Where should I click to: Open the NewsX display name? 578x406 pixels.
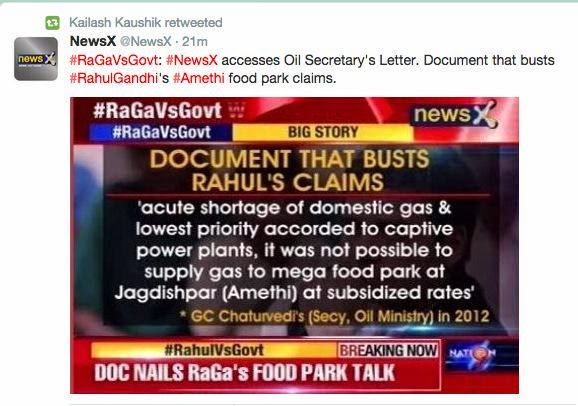tap(93, 41)
